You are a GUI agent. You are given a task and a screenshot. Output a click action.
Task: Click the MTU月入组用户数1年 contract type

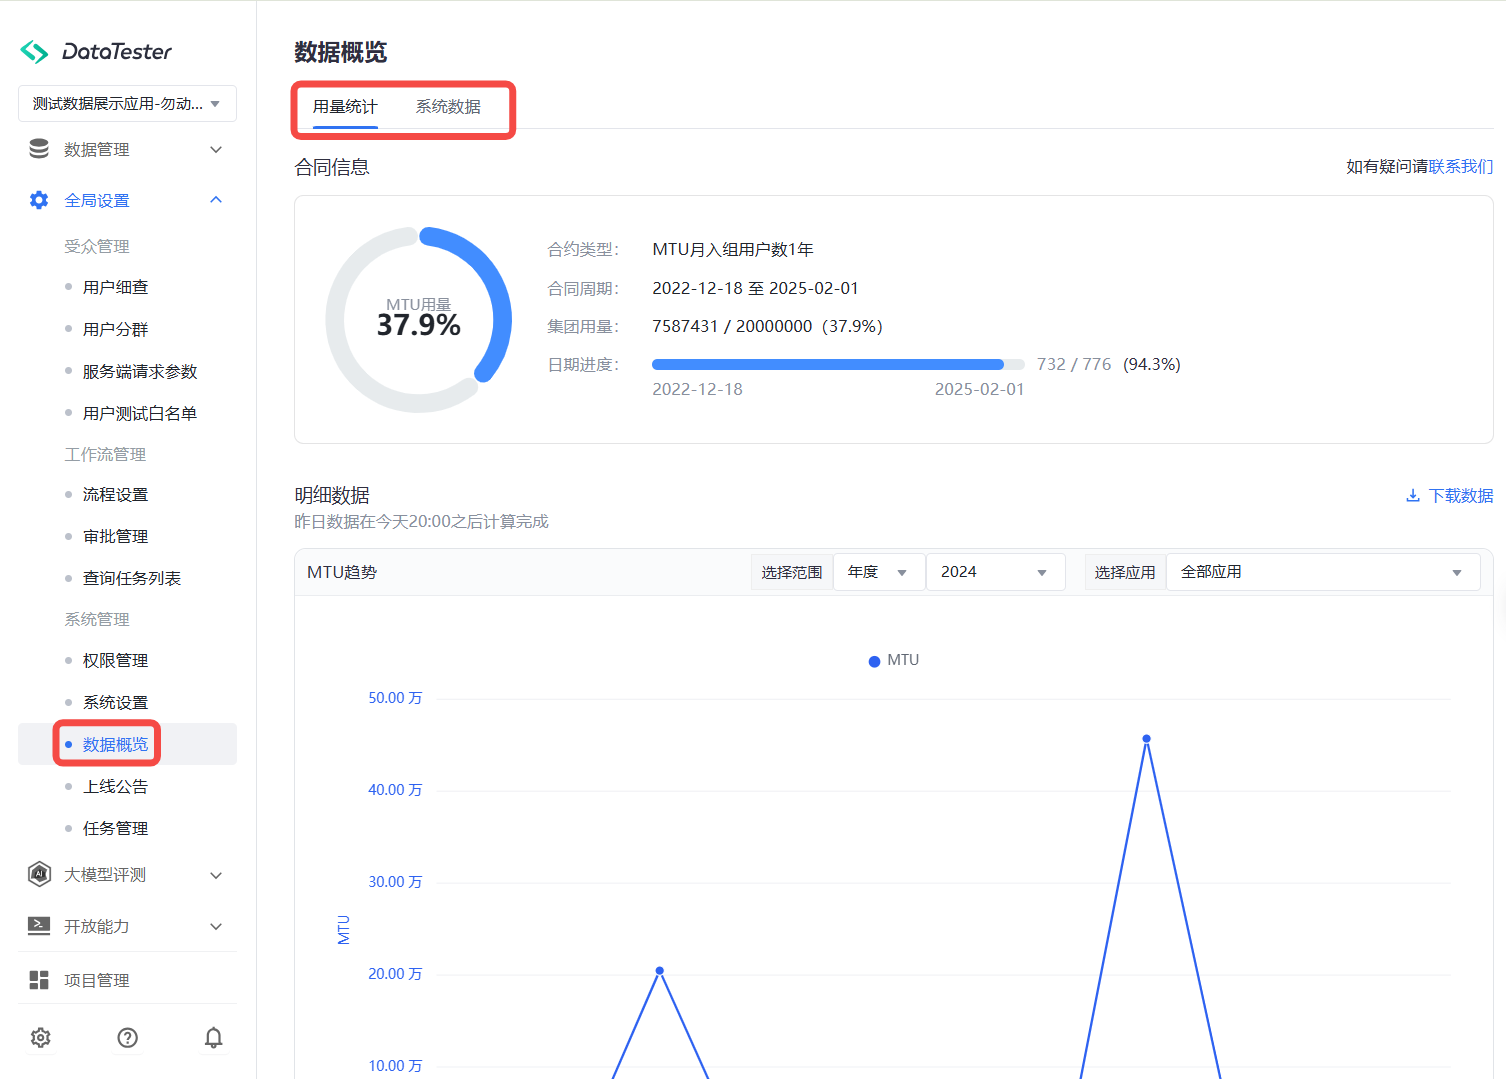(x=733, y=249)
